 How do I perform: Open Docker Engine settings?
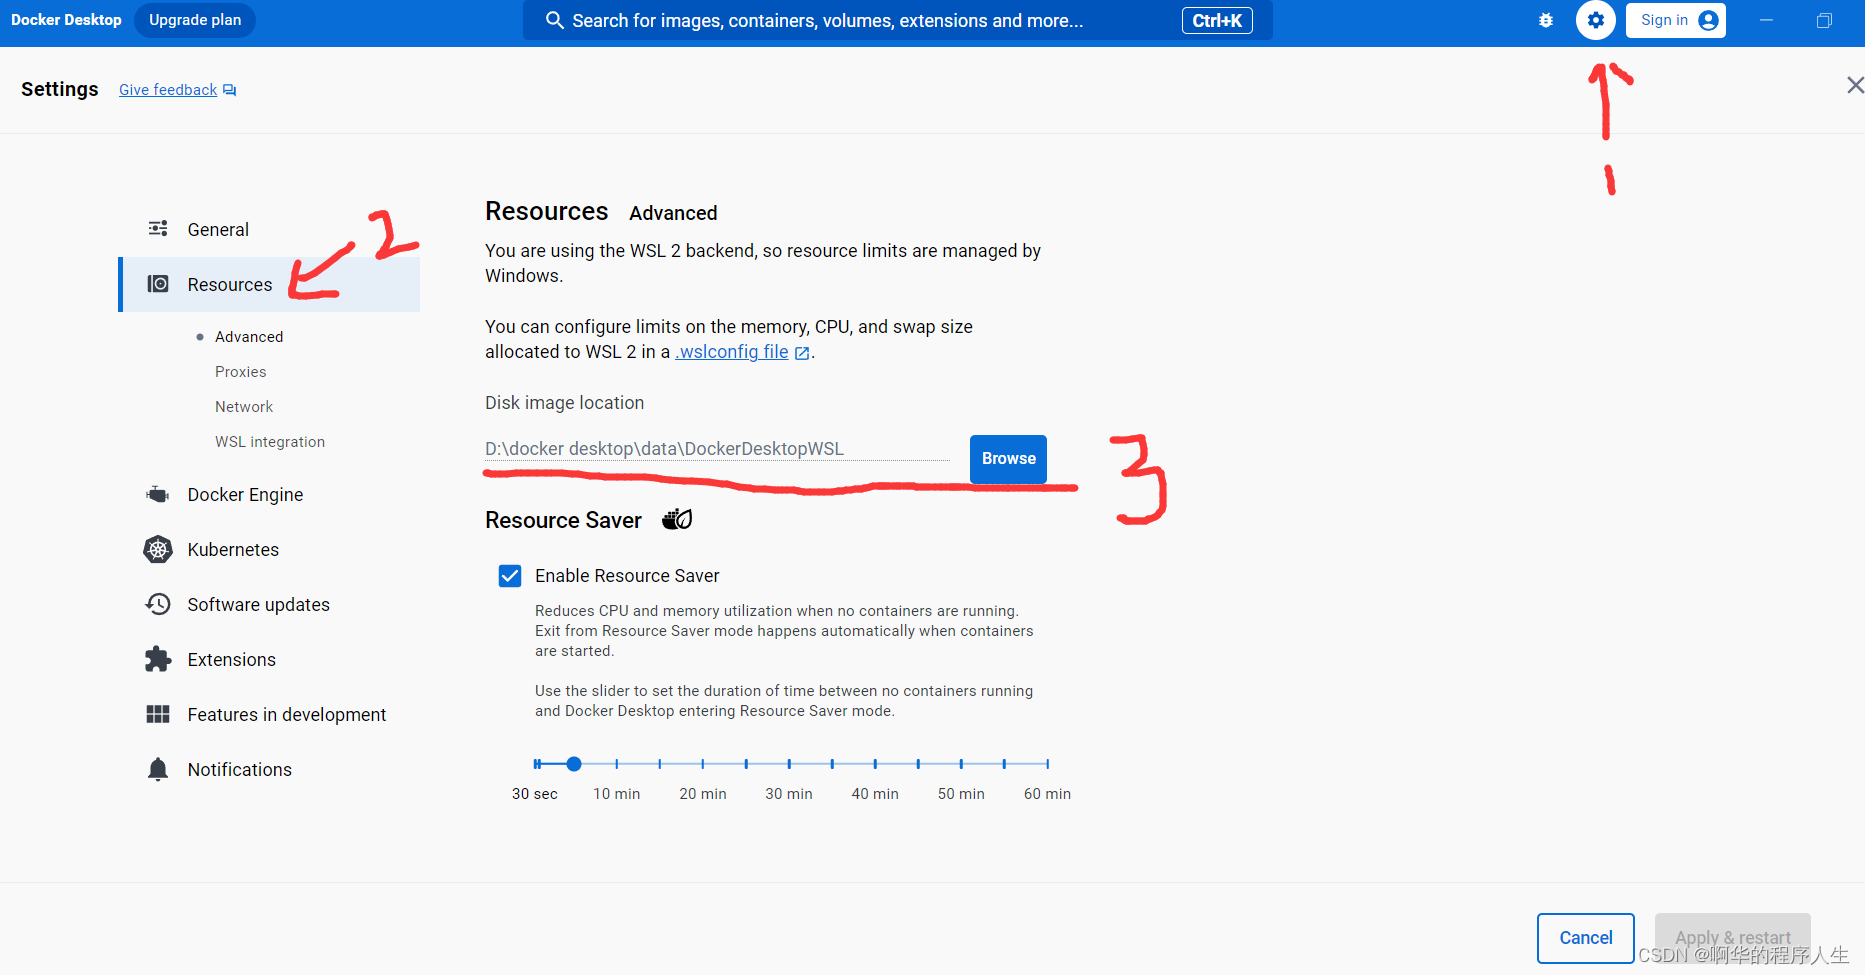point(269,494)
